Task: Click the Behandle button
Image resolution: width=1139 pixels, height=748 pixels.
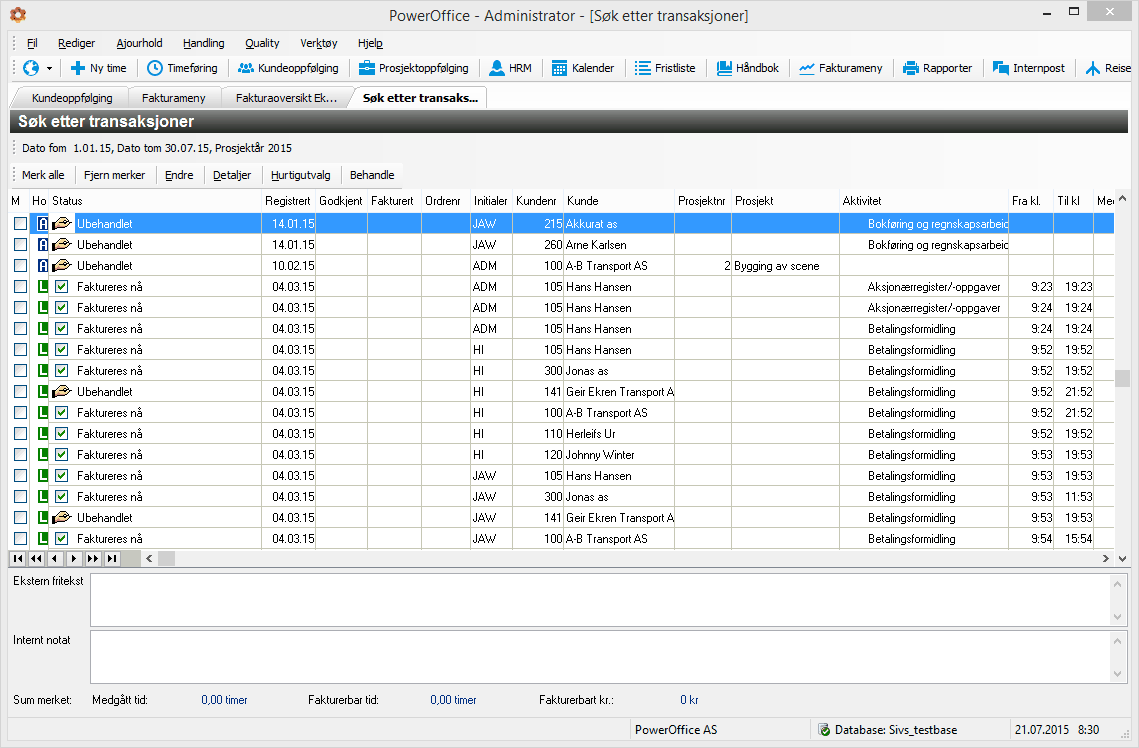Action: (372, 175)
